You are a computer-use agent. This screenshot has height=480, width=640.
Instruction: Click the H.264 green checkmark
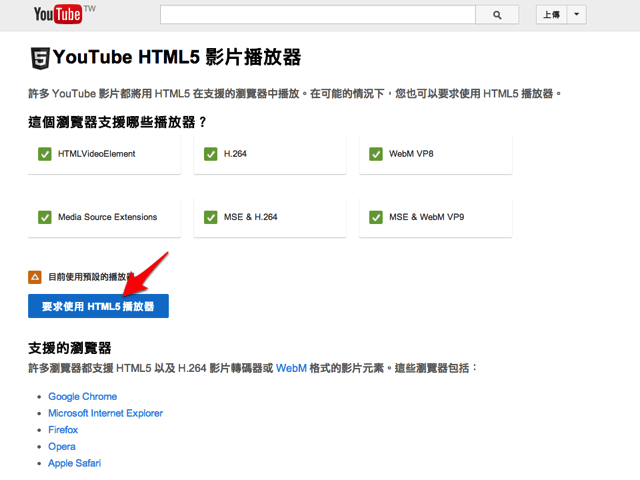coord(211,154)
